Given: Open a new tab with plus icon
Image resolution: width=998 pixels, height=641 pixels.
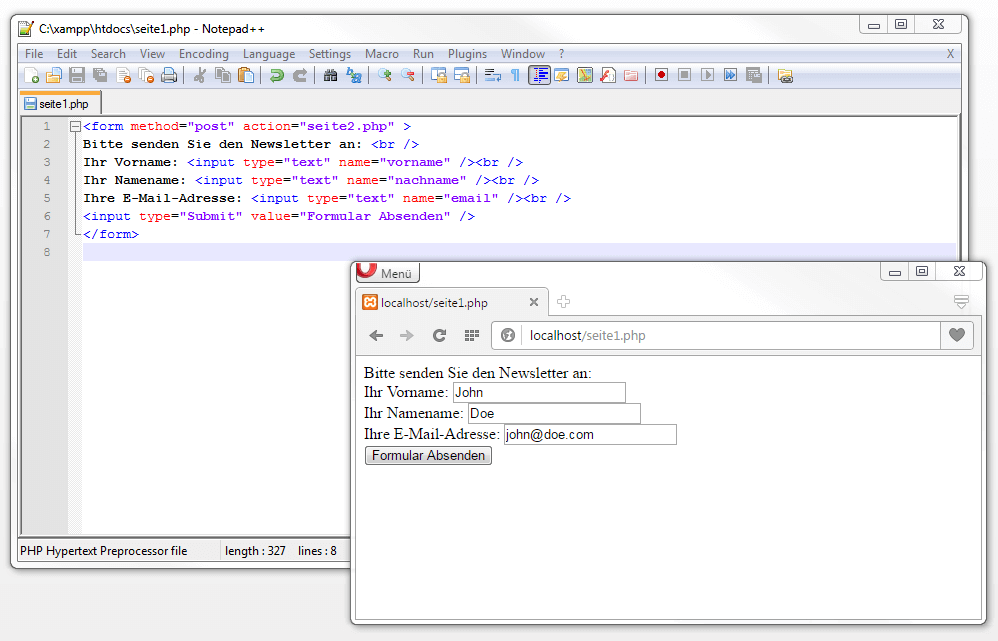Looking at the screenshot, I should click(x=563, y=302).
